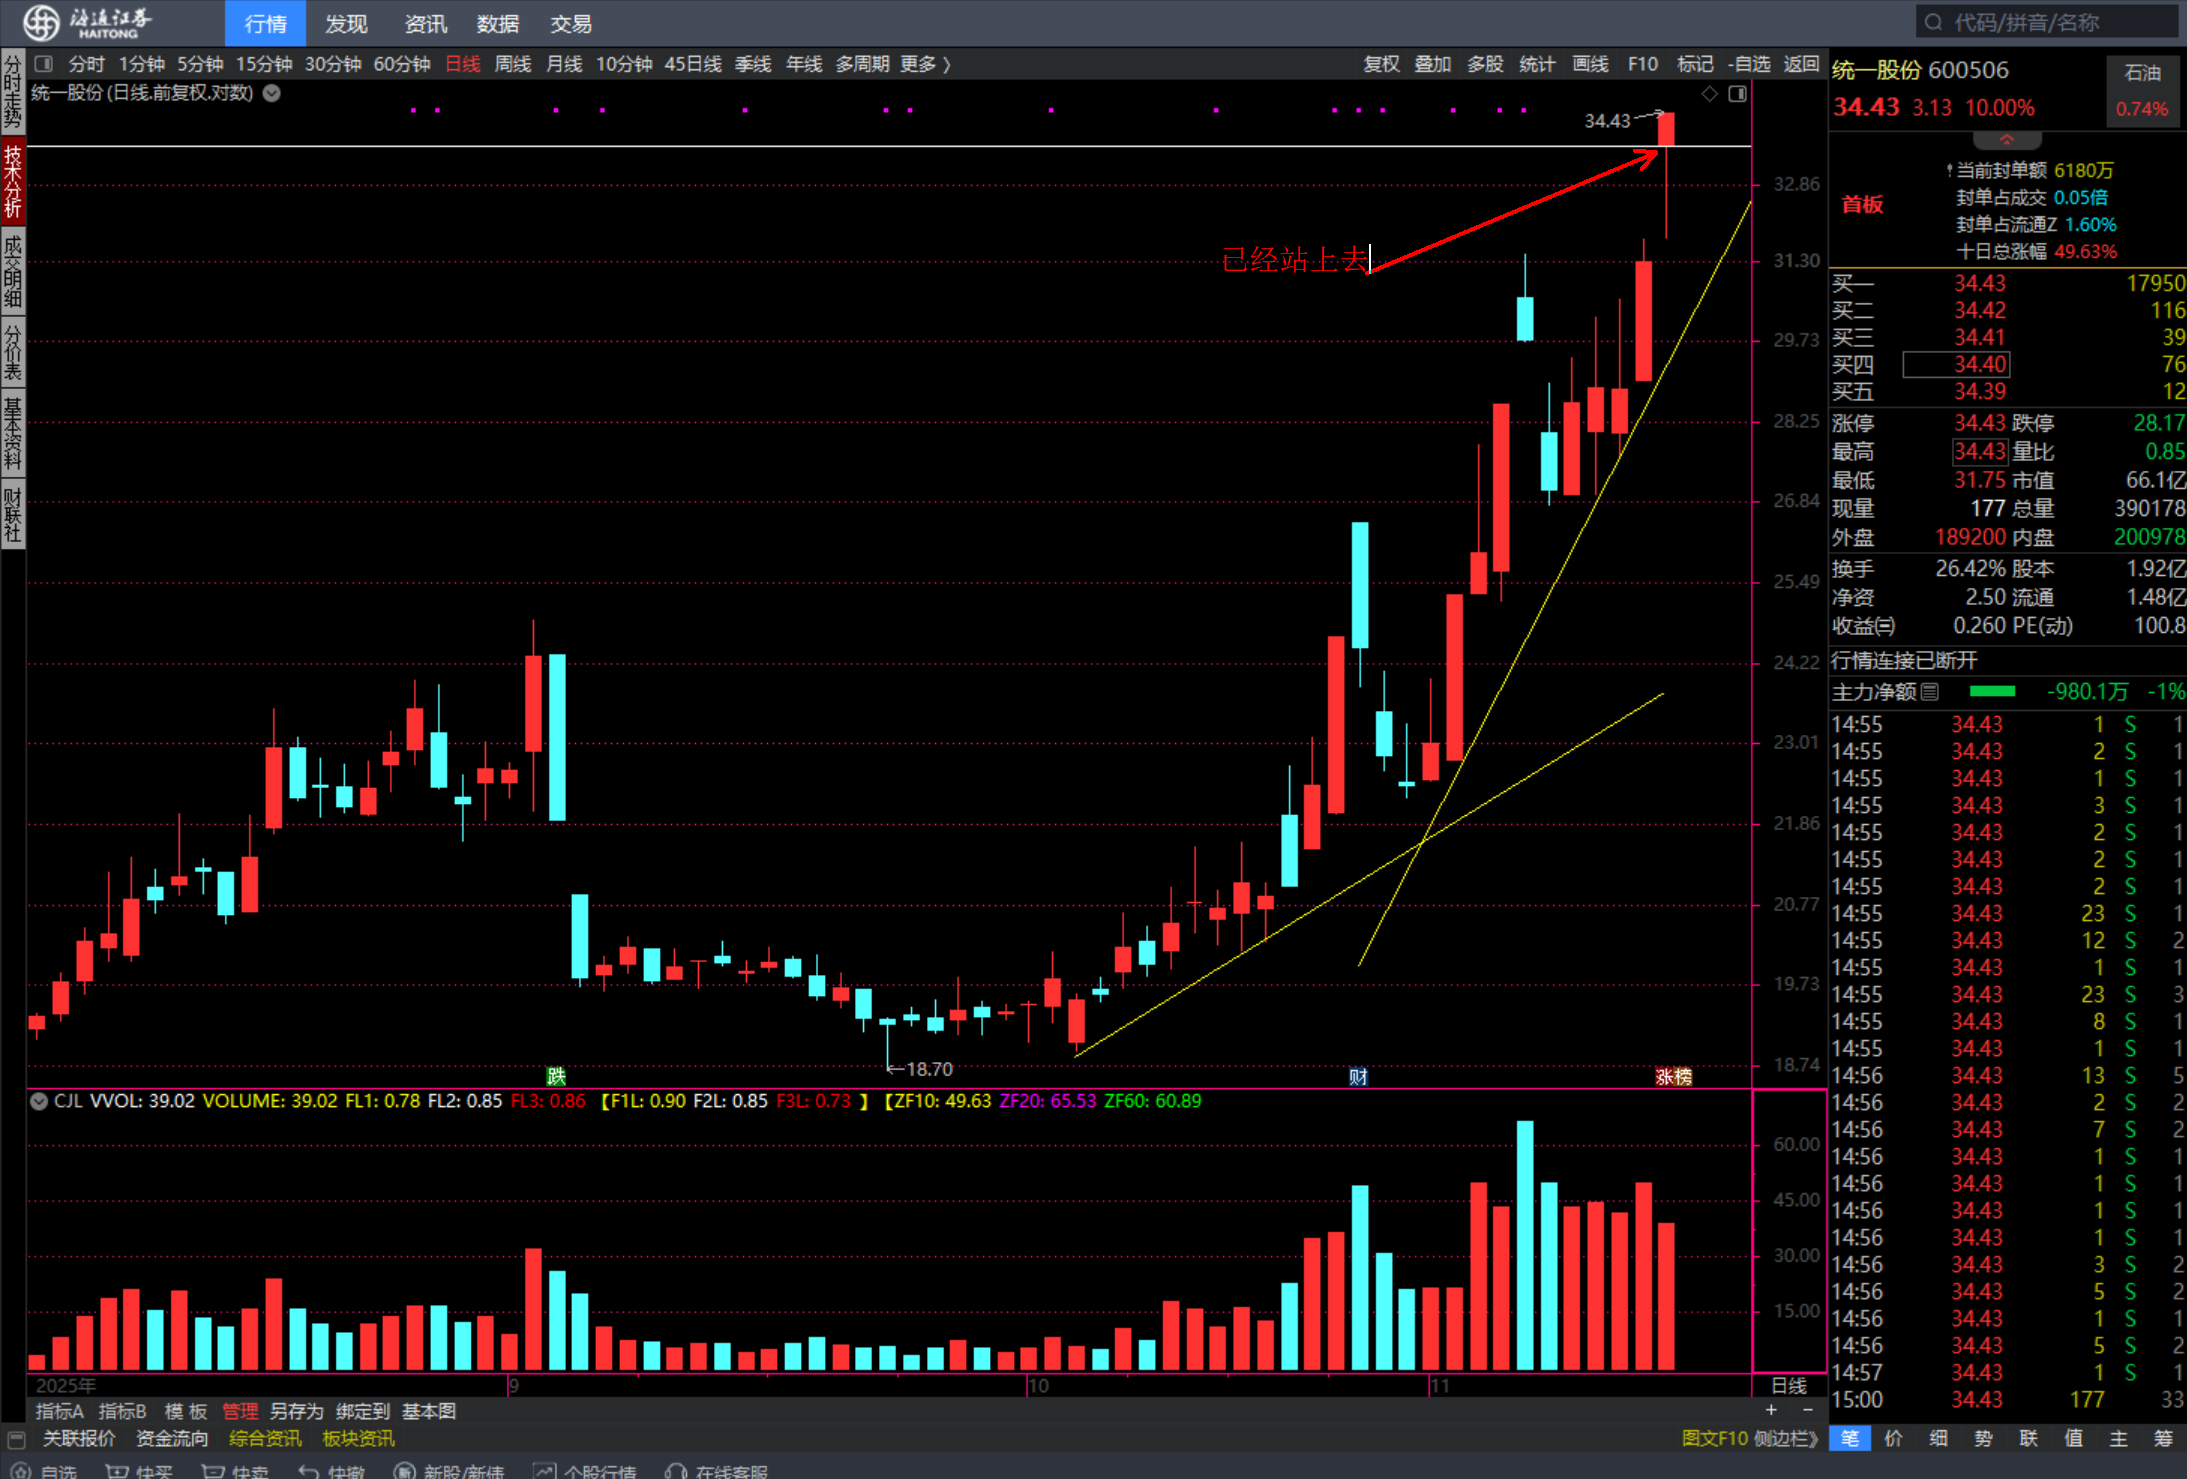Screen dimensions: 2187x1479
Task: Expand the CJL indicator dropdown arrow
Action: click(x=39, y=1101)
